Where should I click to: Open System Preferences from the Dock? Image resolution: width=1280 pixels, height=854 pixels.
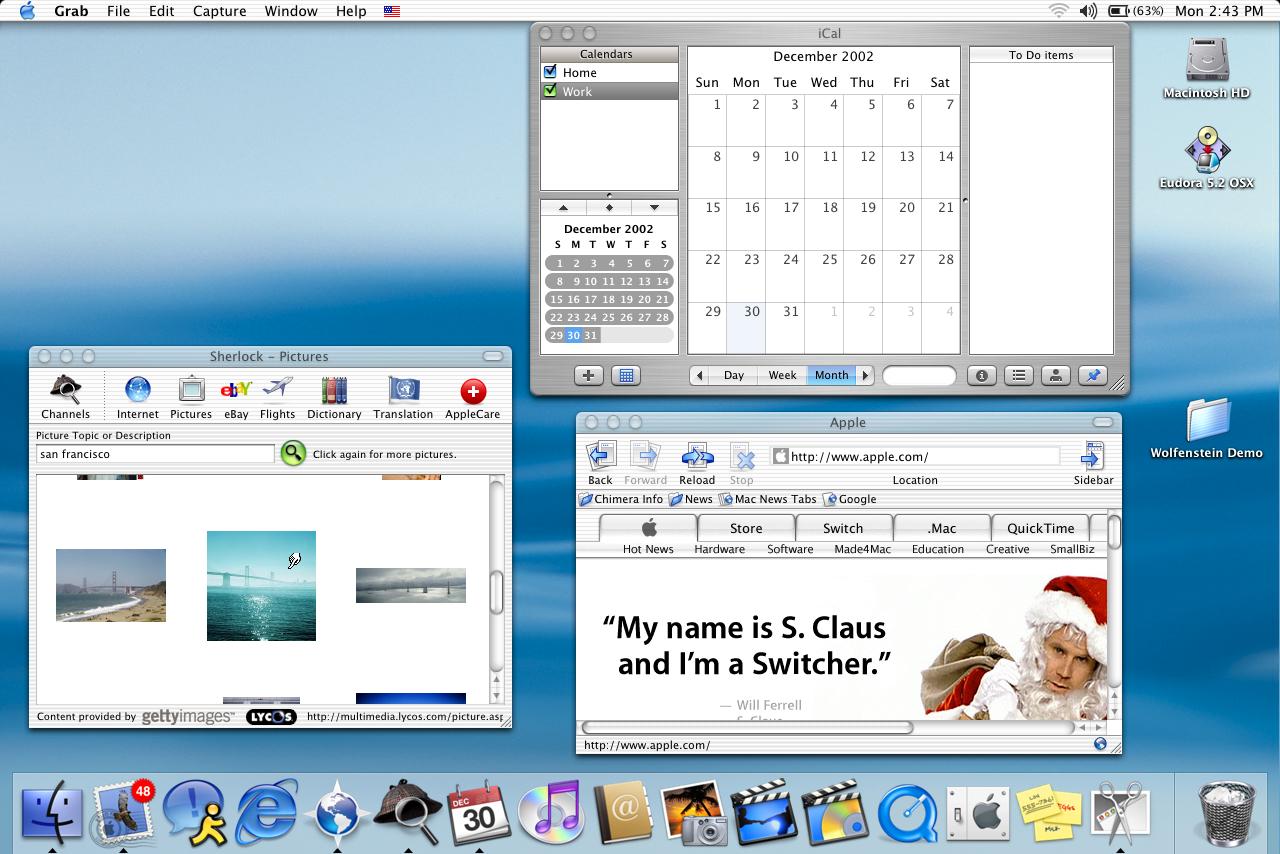(x=978, y=812)
